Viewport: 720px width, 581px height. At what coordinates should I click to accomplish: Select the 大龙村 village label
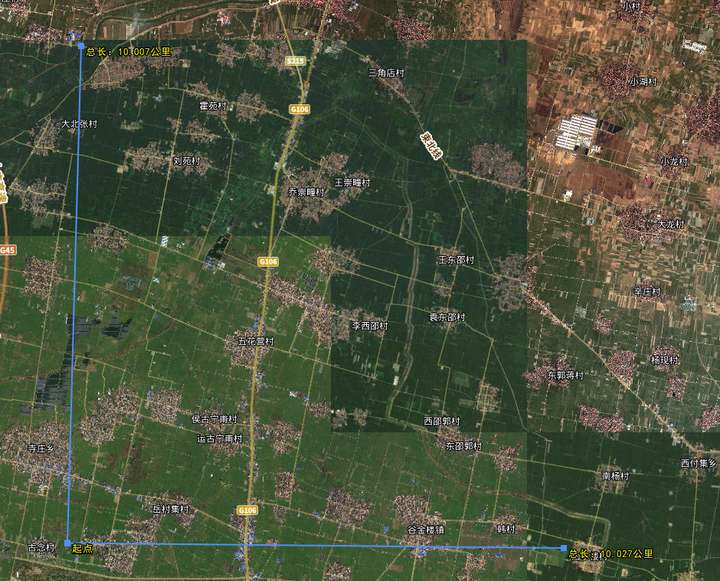(671, 224)
